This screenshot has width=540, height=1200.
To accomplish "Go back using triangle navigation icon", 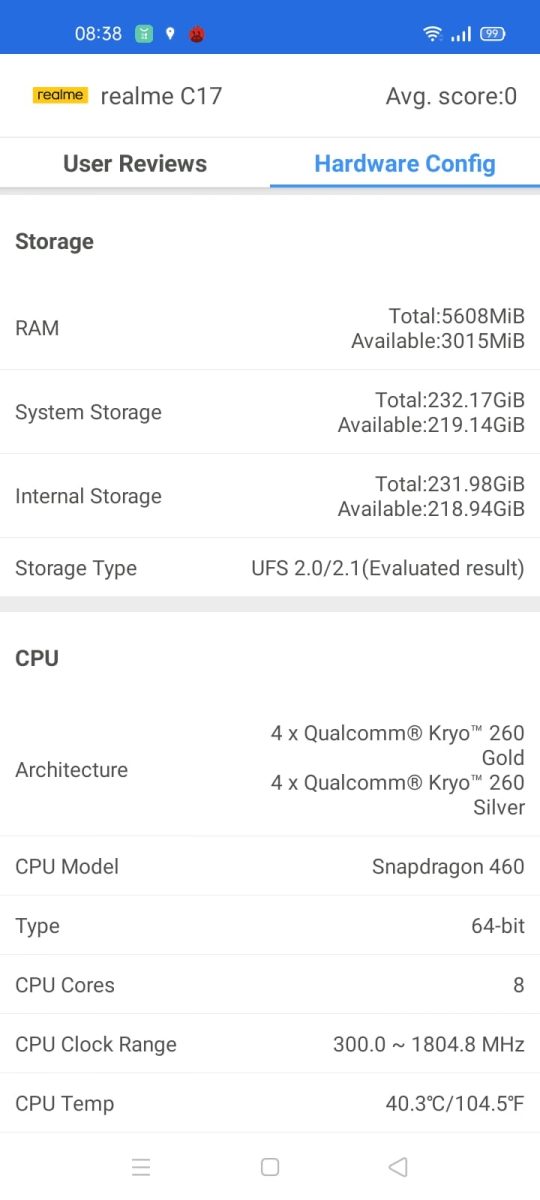I will [398, 1167].
